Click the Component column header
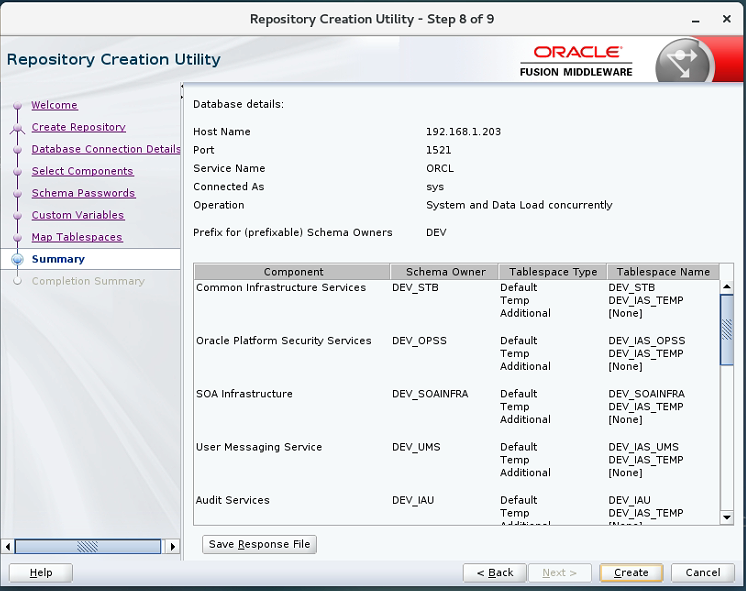 coord(293,272)
